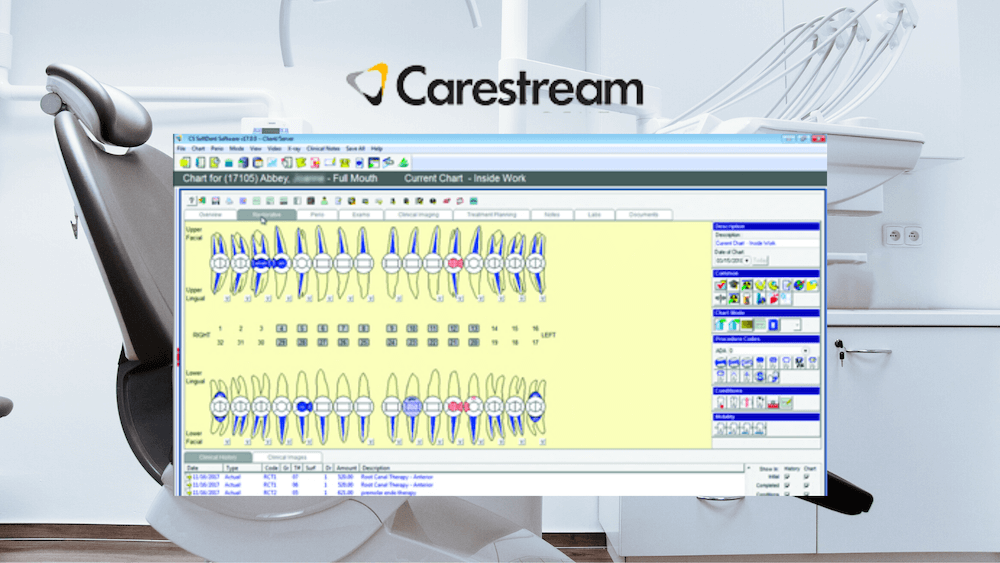Click the olive rectangle icon under Chart Mode
This screenshot has height=563, width=1000.
point(747,325)
